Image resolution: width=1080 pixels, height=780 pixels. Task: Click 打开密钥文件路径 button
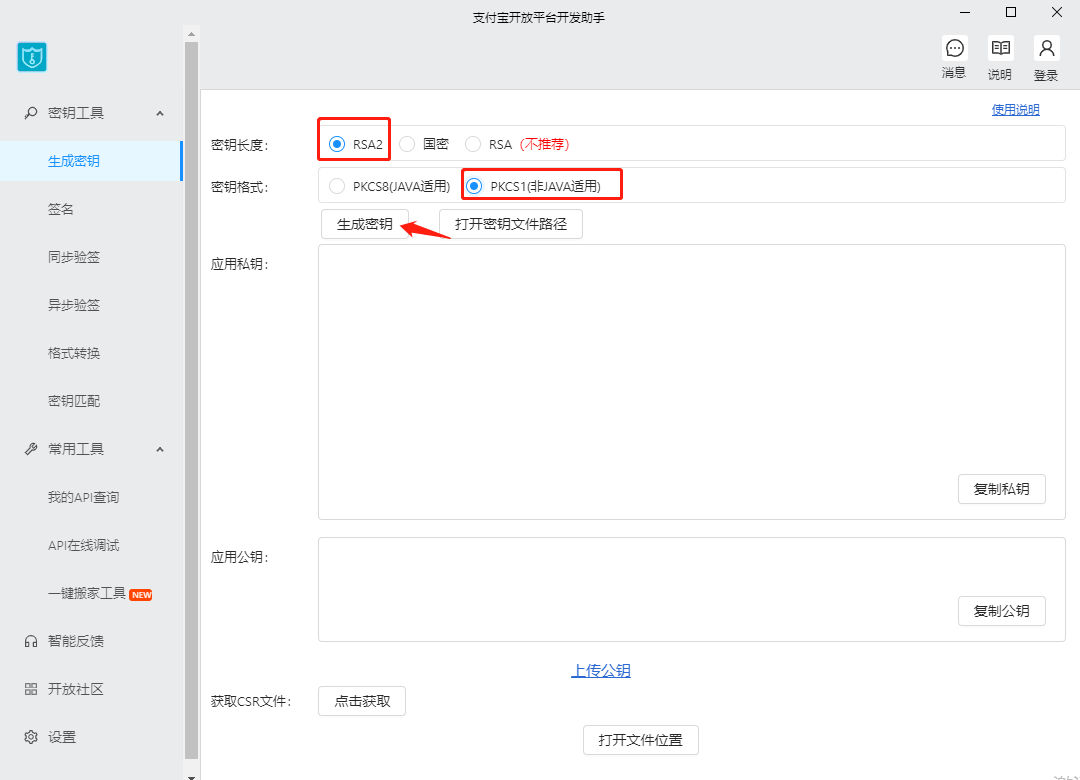click(x=511, y=224)
